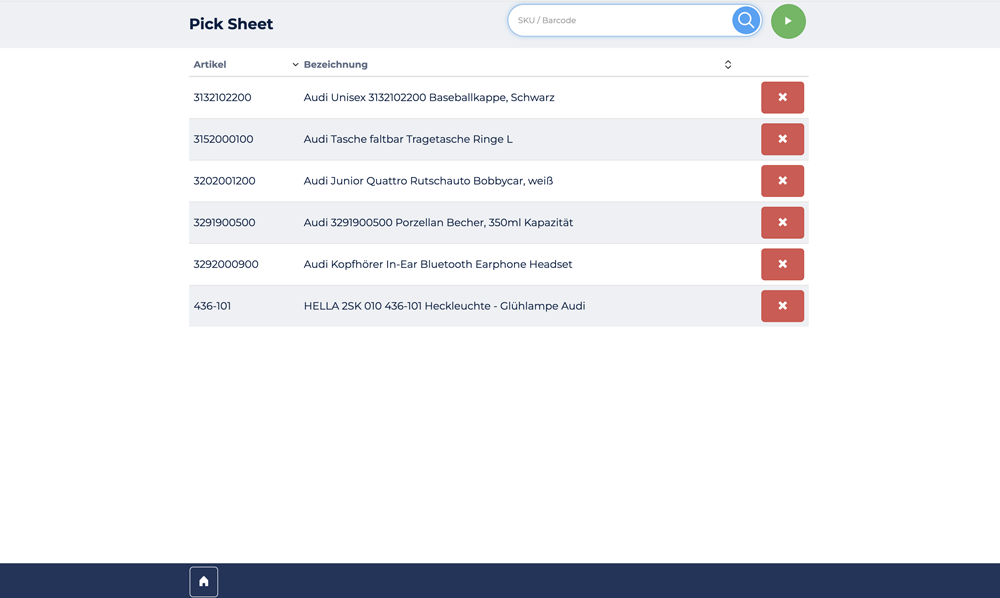
Task: Remove the Audi Baseballkappe item from list
Action: click(x=782, y=98)
